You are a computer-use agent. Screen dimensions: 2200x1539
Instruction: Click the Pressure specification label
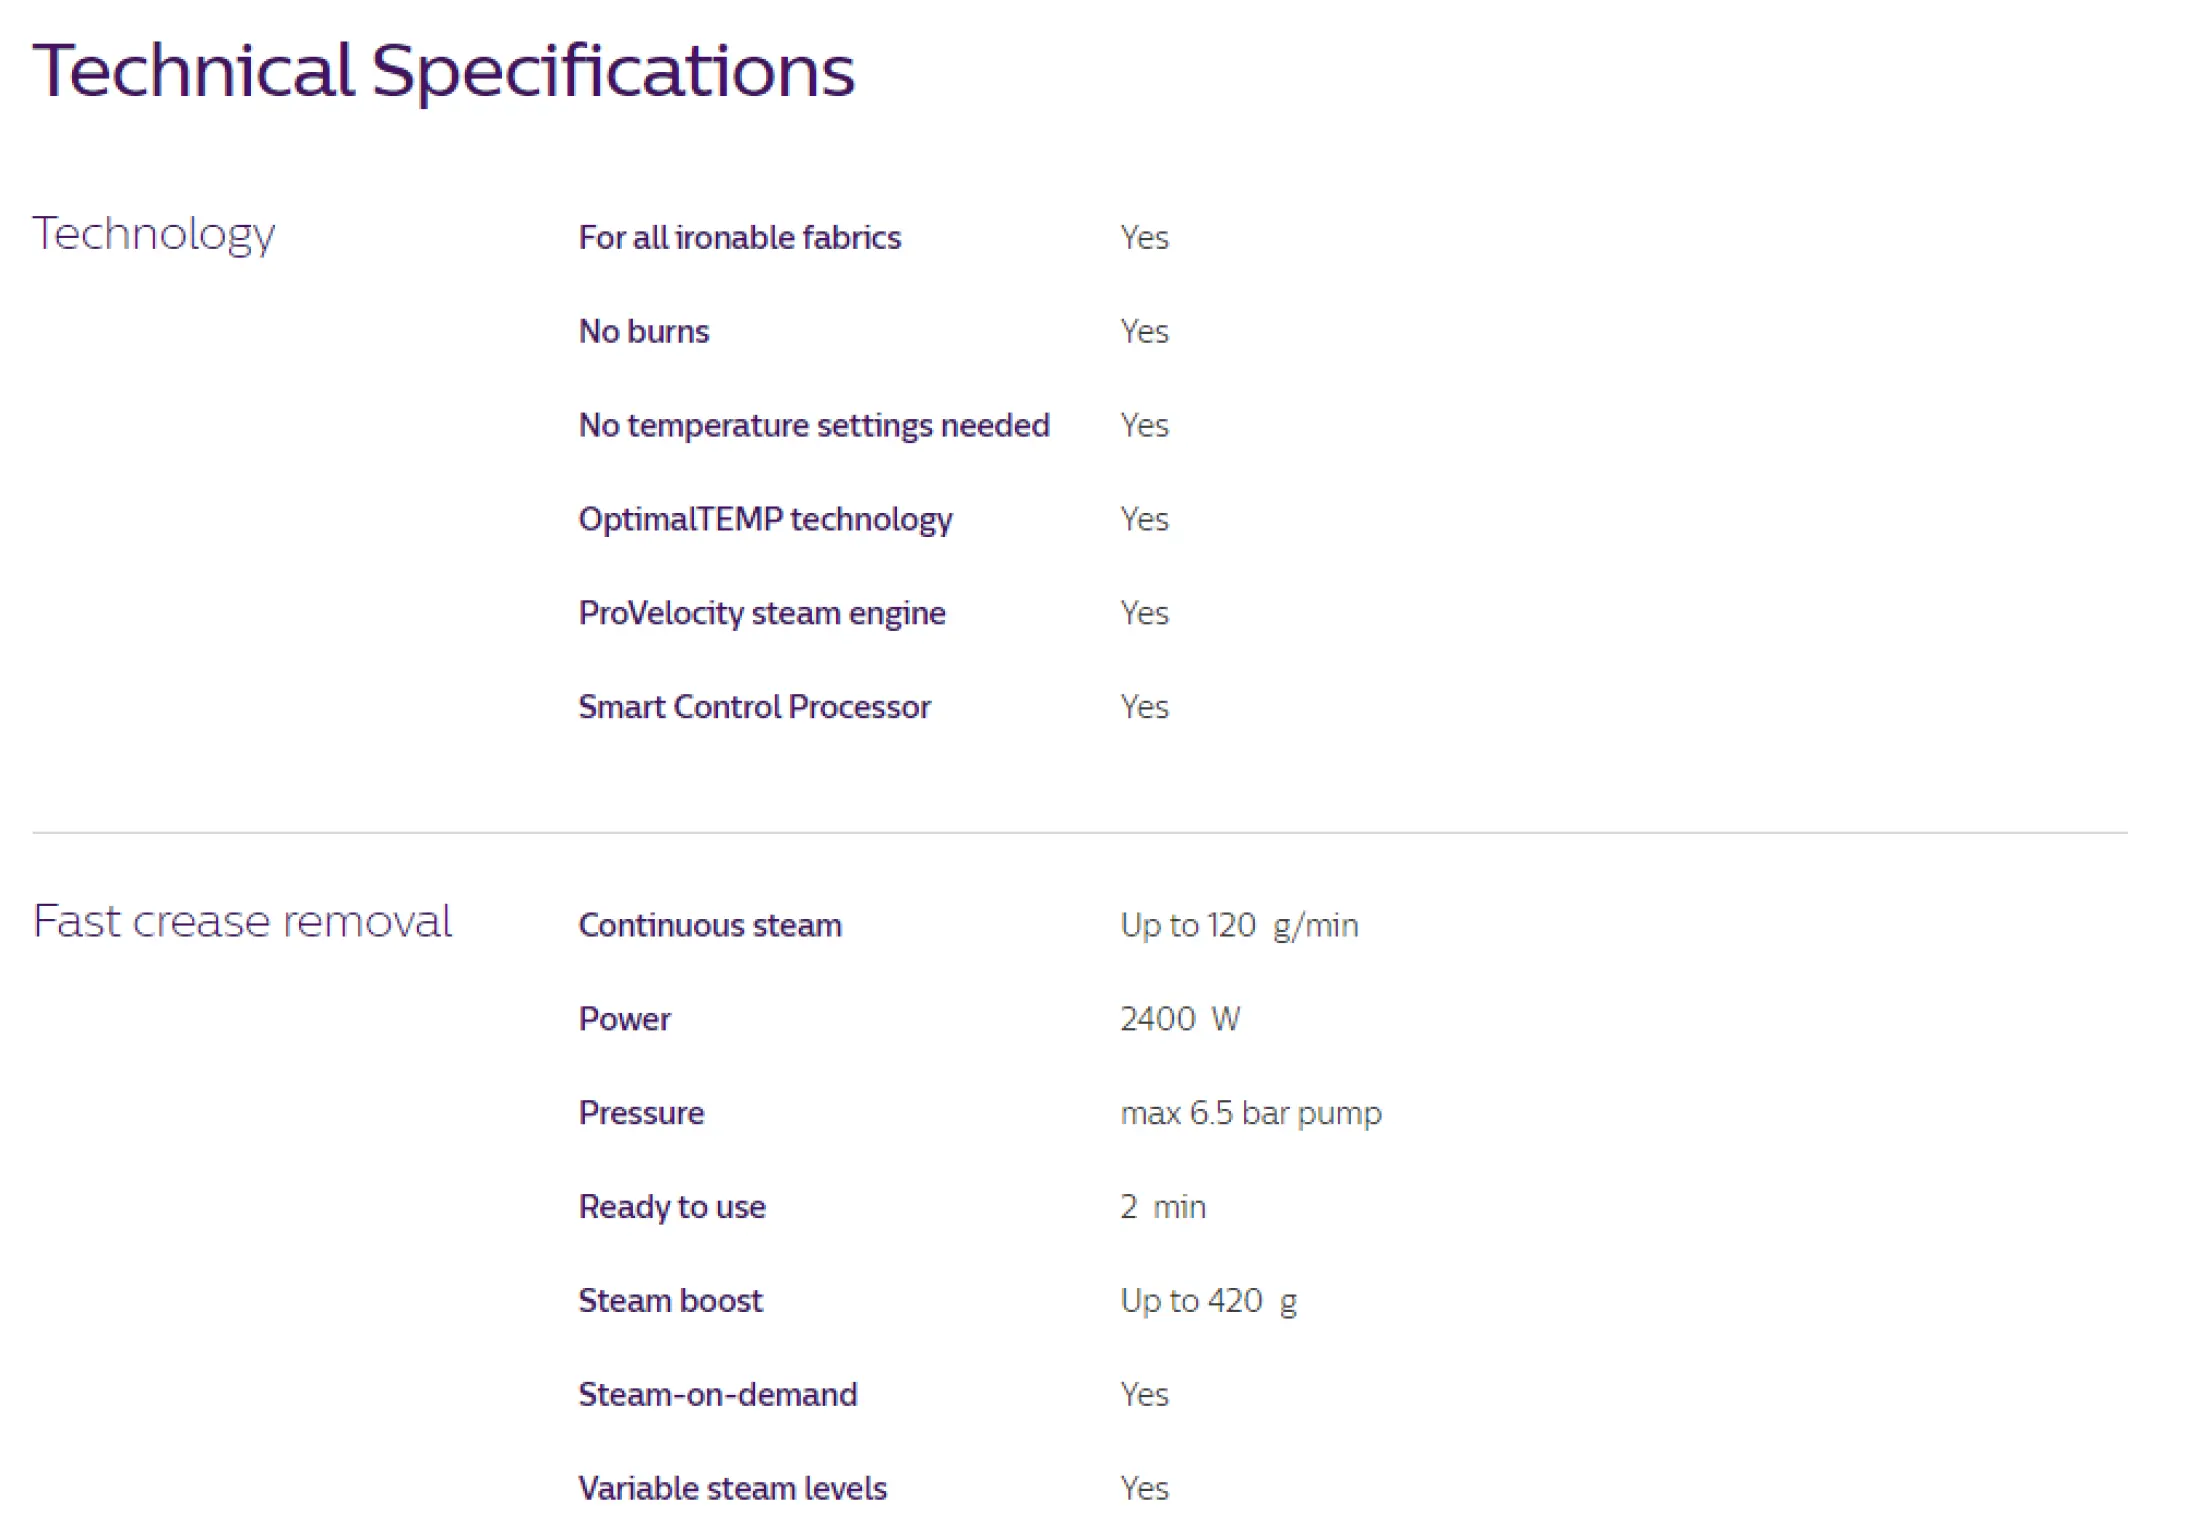coord(642,1113)
